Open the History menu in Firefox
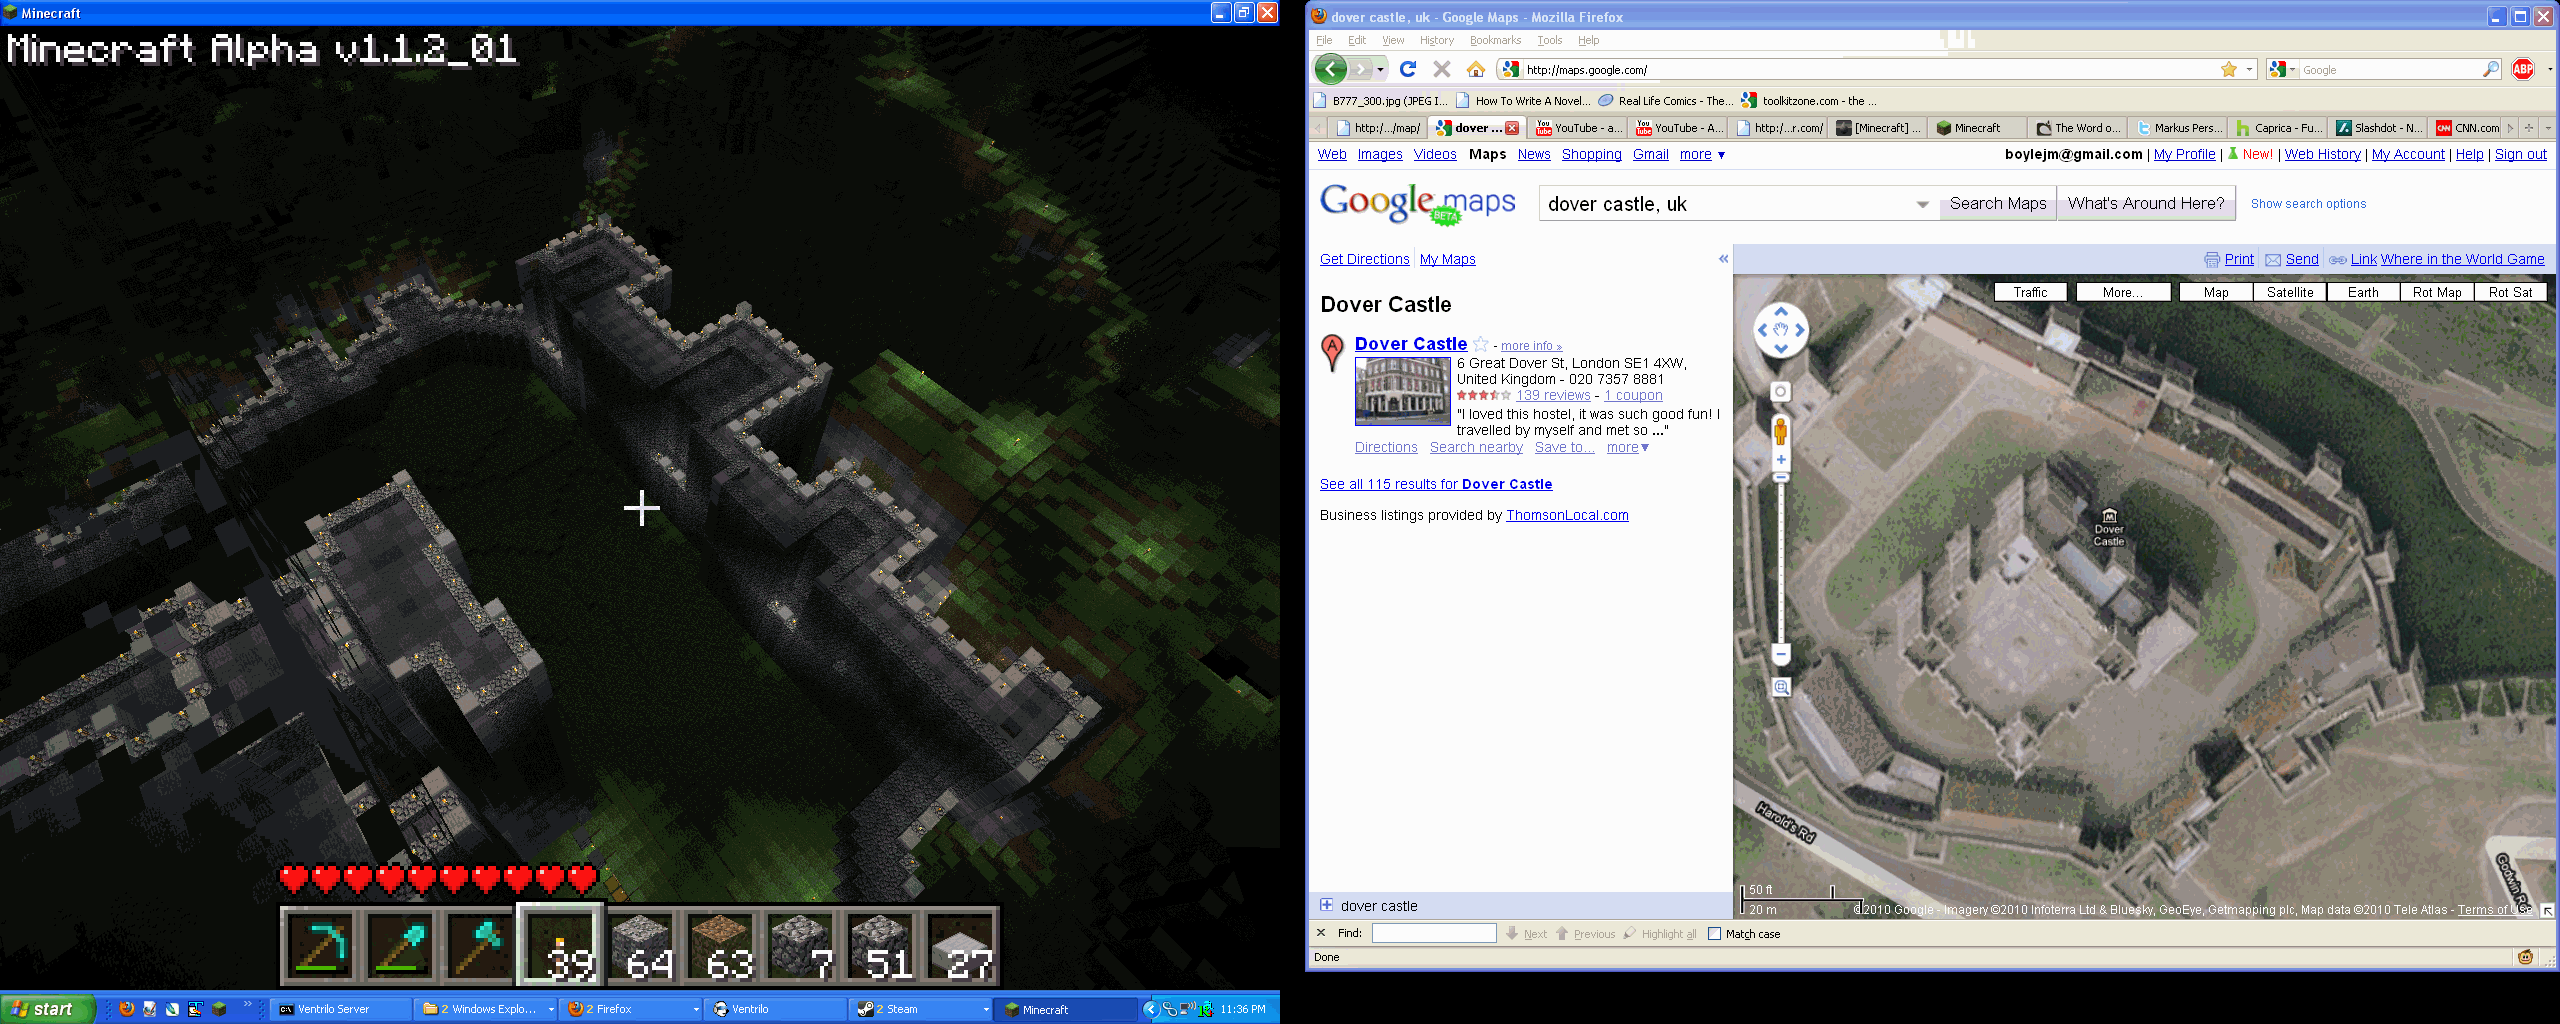Viewport: 2560px width, 1024px height. pyautogui.click(x=1436, y=40)
